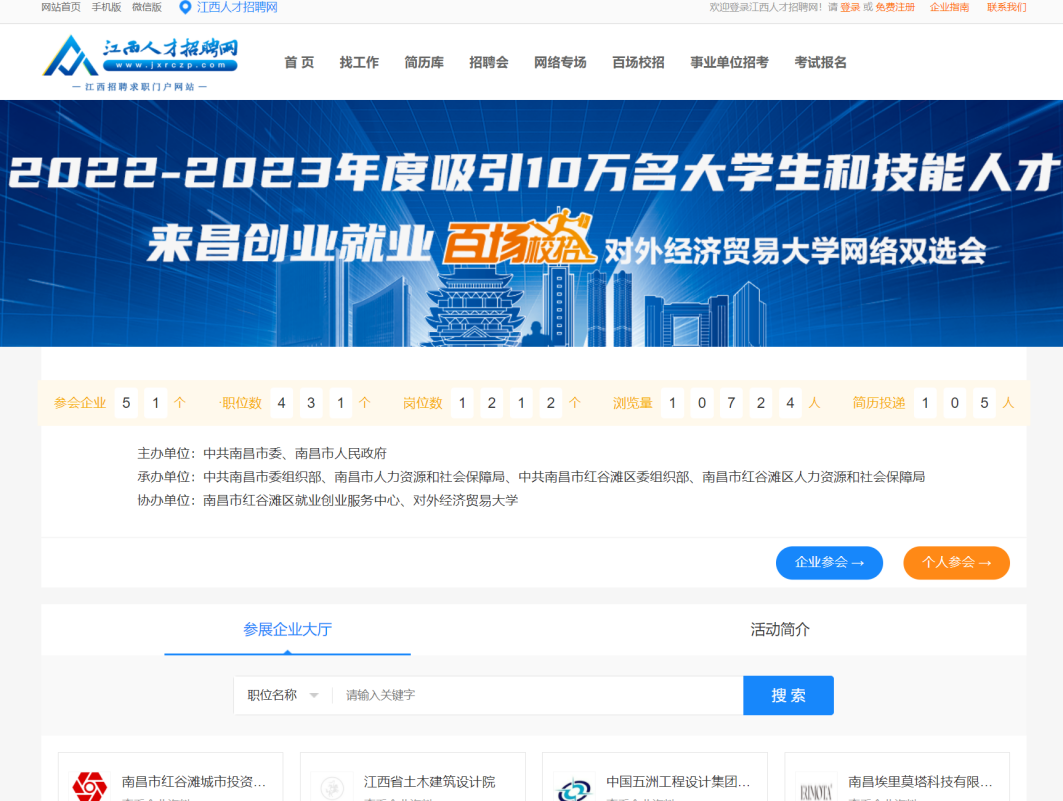The width and height of the screenshot is (1063, 801).
Task: Go to 简历库 in the main navigation
Action: coord(424,62)
